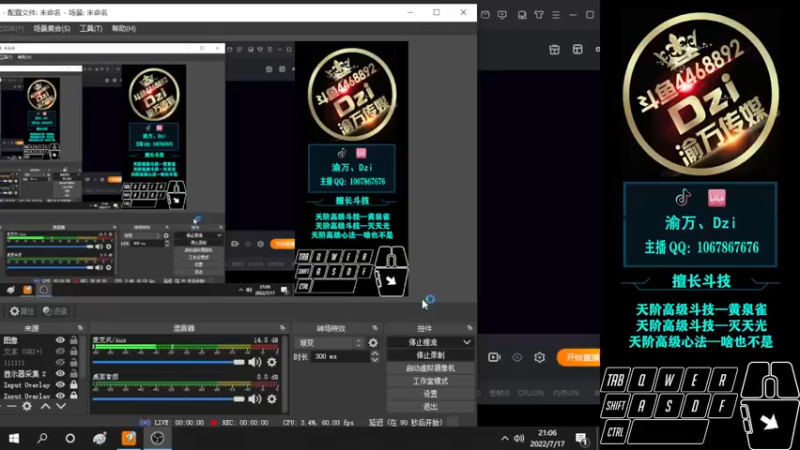The image size is (800, 450).
Task: Click the 停止推流 button
Action: point(423,342)
